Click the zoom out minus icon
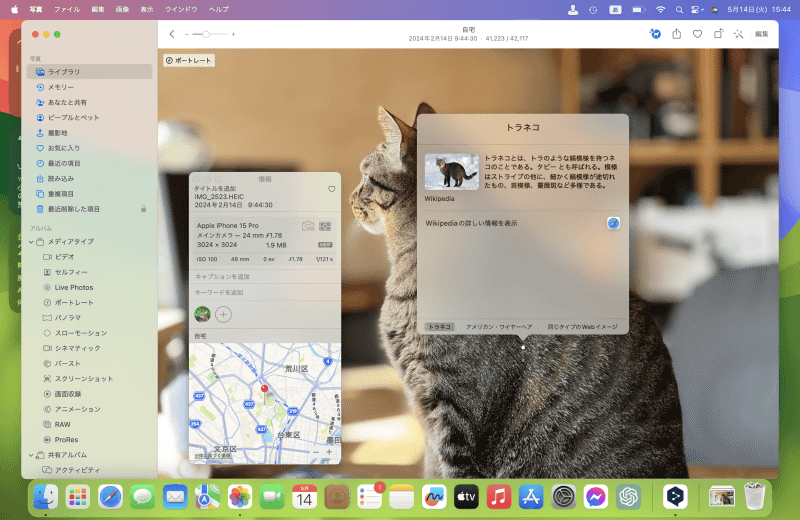The image size is (800, 520). 187,34
